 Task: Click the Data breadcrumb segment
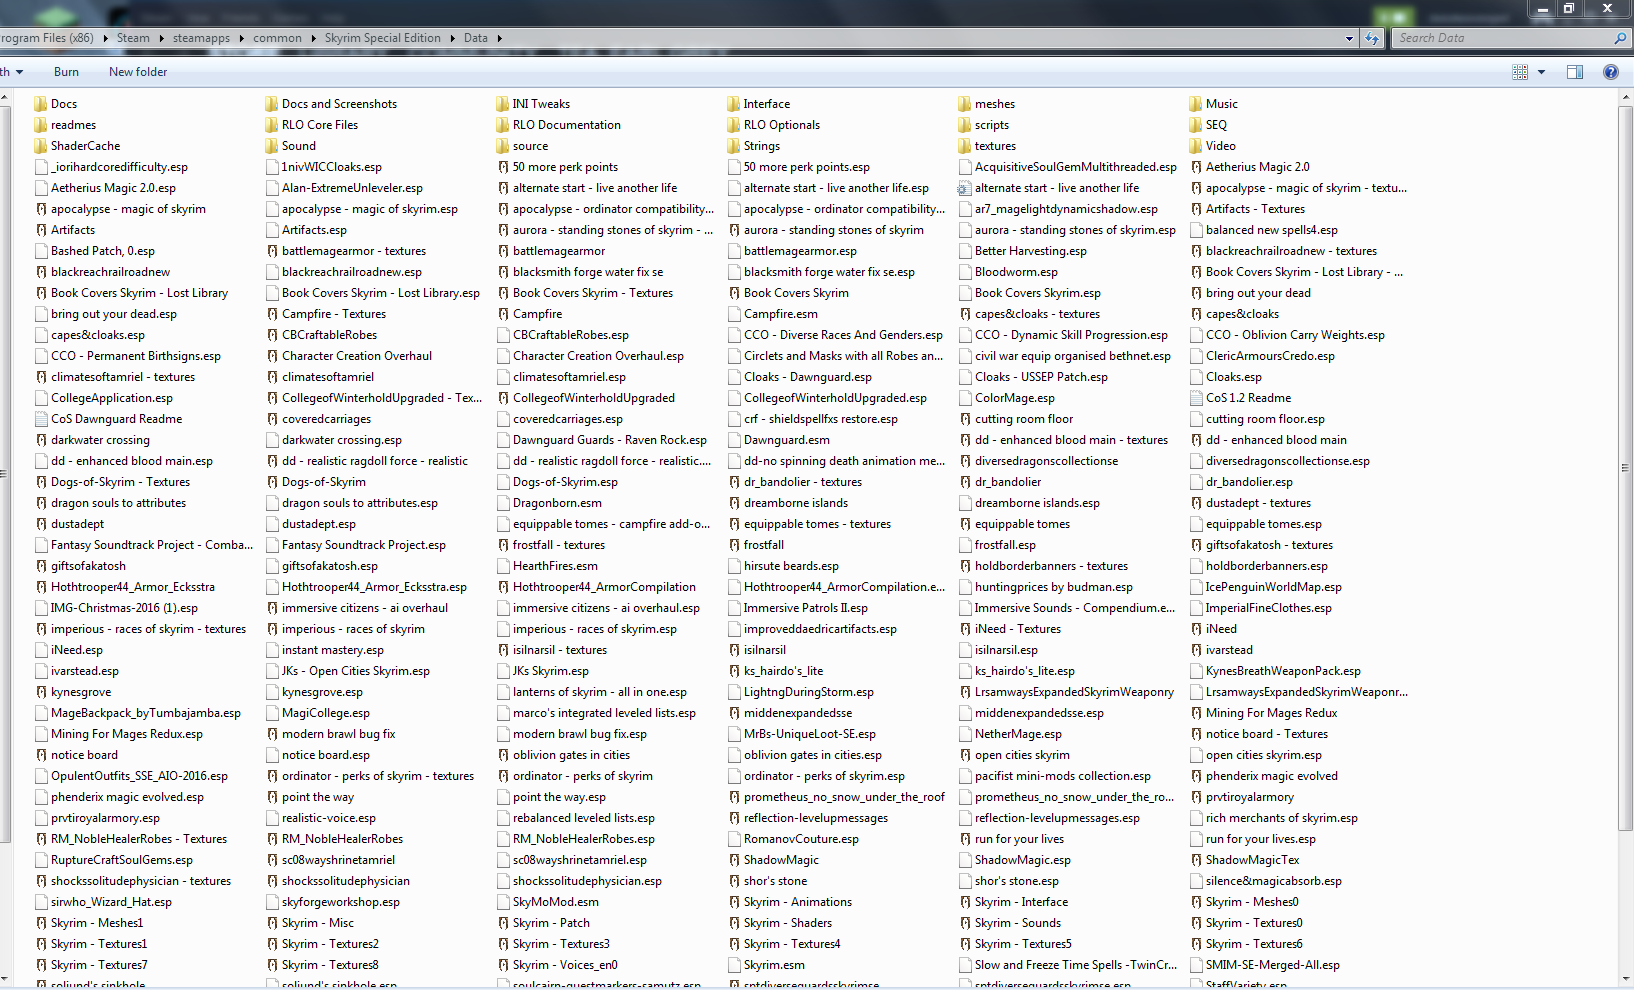tap(476, 38)
